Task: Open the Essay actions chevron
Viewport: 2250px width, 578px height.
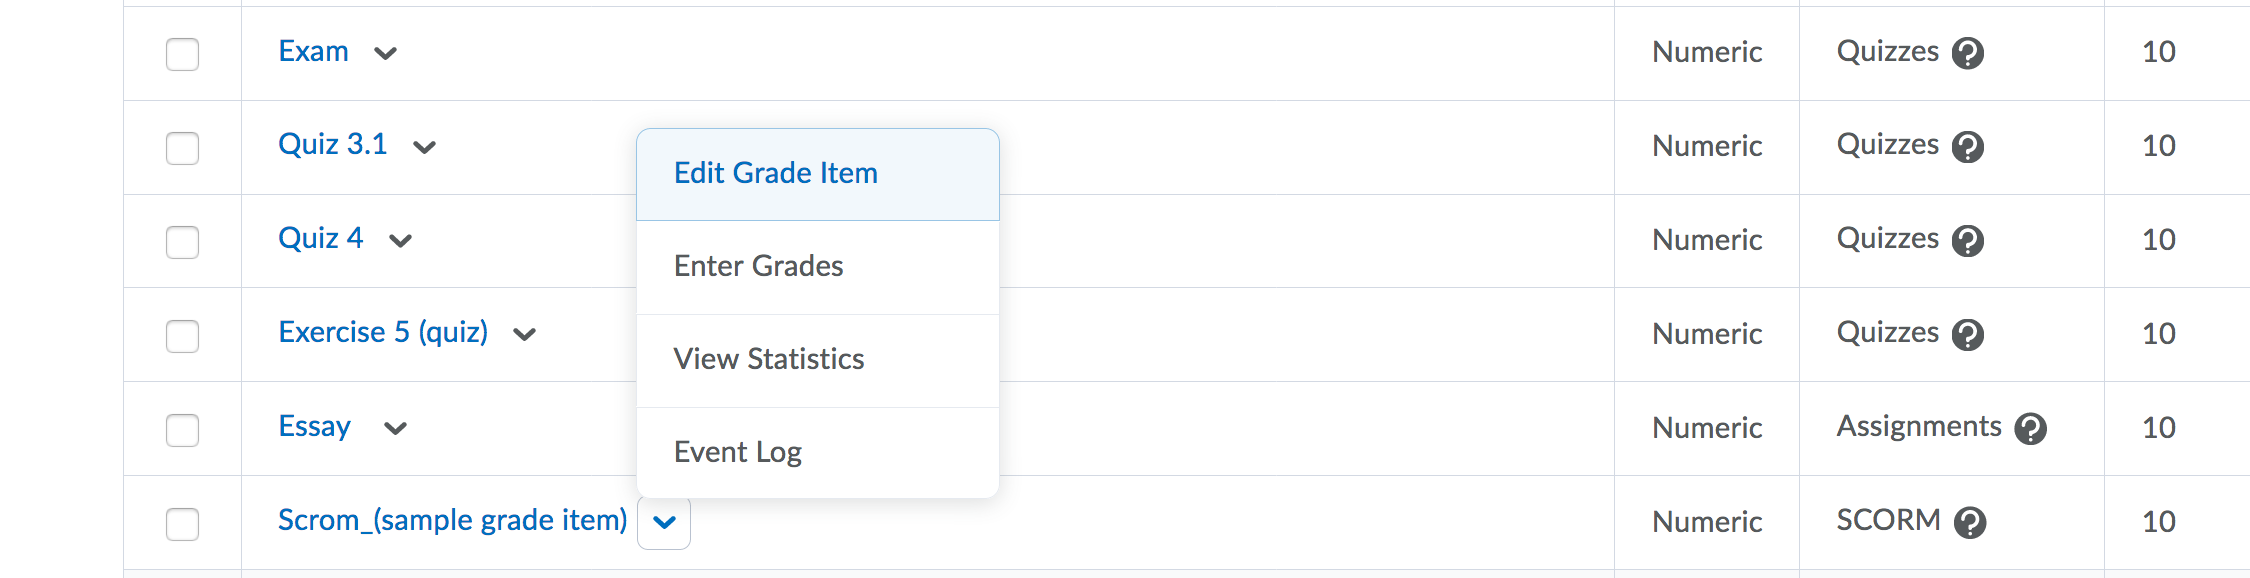Action: pos(396,429)
